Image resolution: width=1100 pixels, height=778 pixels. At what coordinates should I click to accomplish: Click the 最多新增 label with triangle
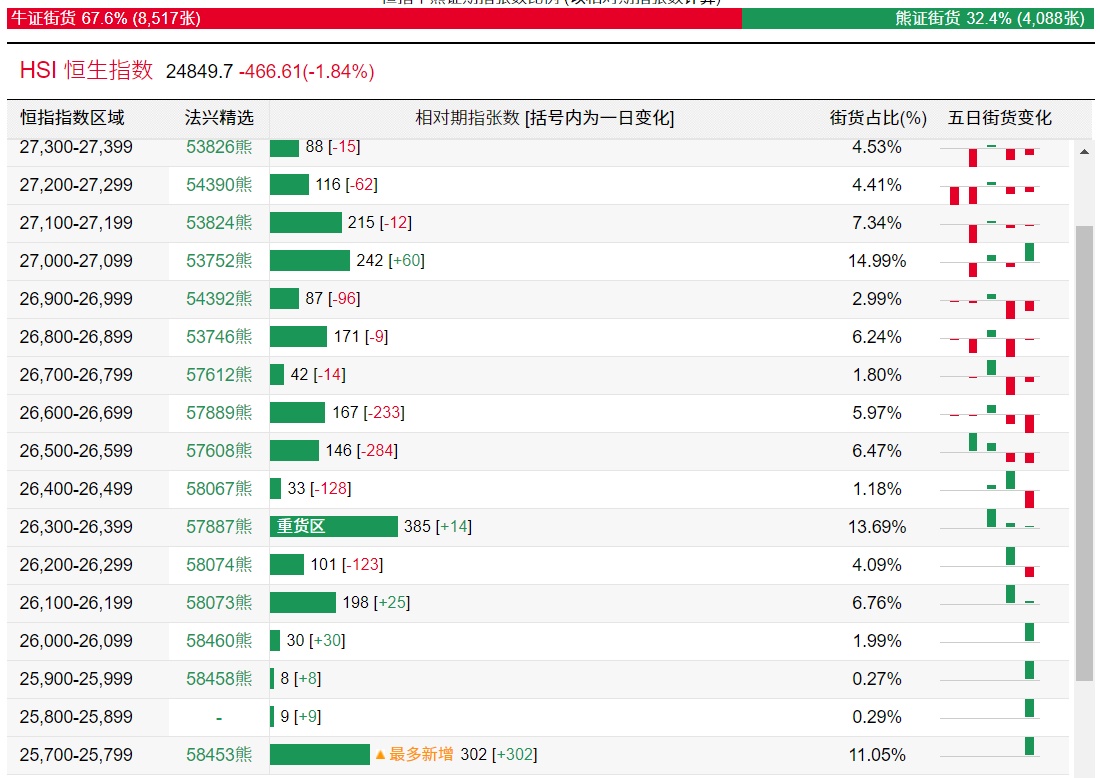coord(415,755)
